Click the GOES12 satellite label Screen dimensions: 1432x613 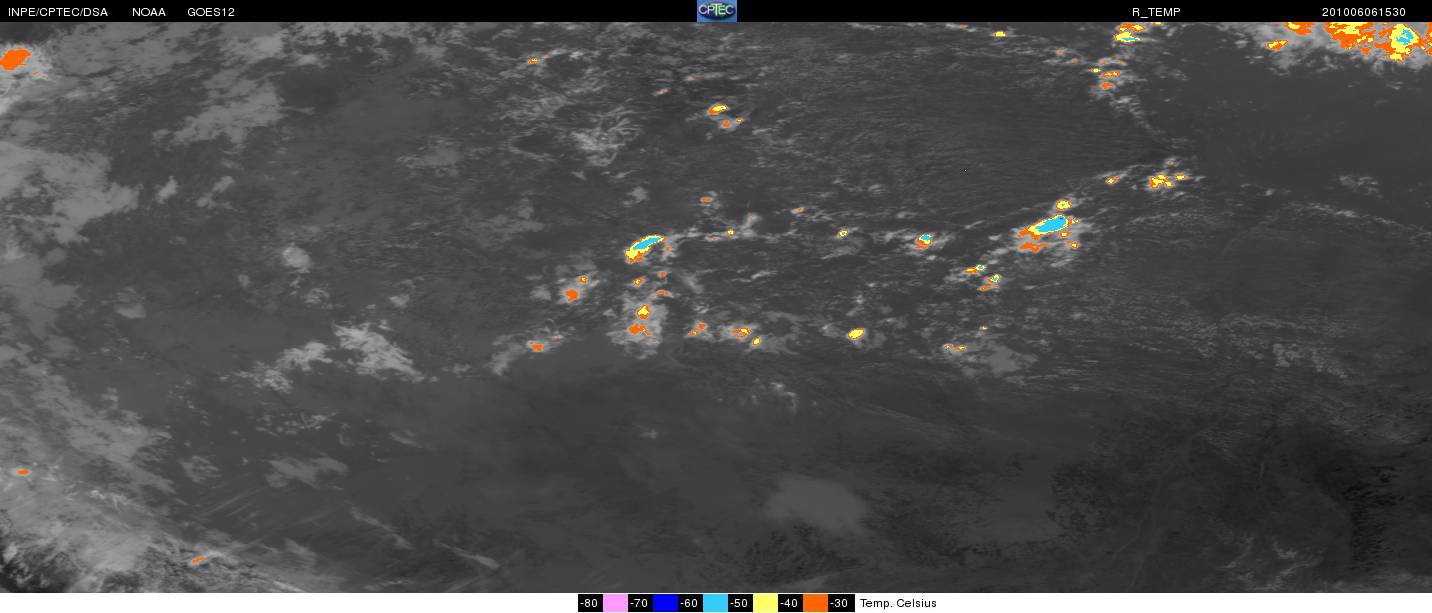point(211,12)
